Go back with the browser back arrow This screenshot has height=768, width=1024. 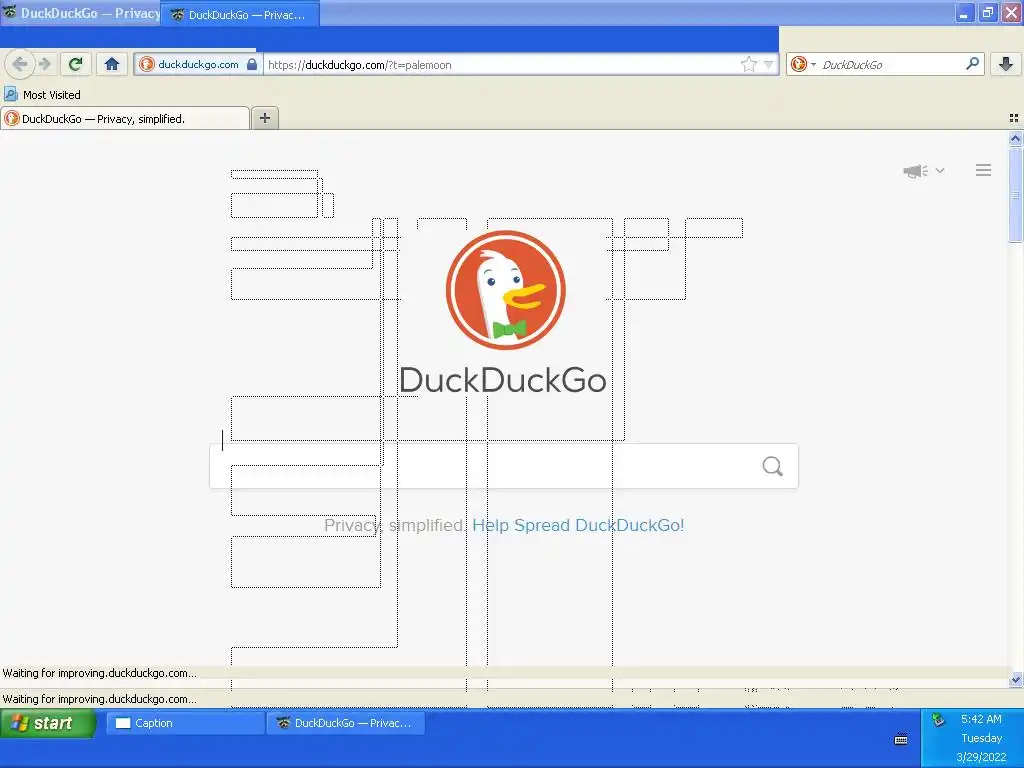coord(20,64)
